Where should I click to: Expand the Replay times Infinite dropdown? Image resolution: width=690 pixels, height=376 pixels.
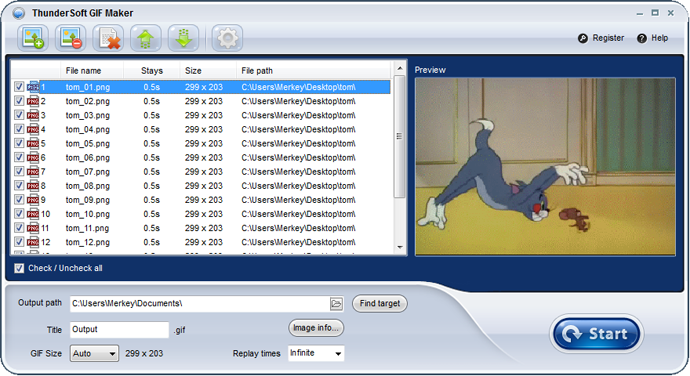(x=316, y=353)
